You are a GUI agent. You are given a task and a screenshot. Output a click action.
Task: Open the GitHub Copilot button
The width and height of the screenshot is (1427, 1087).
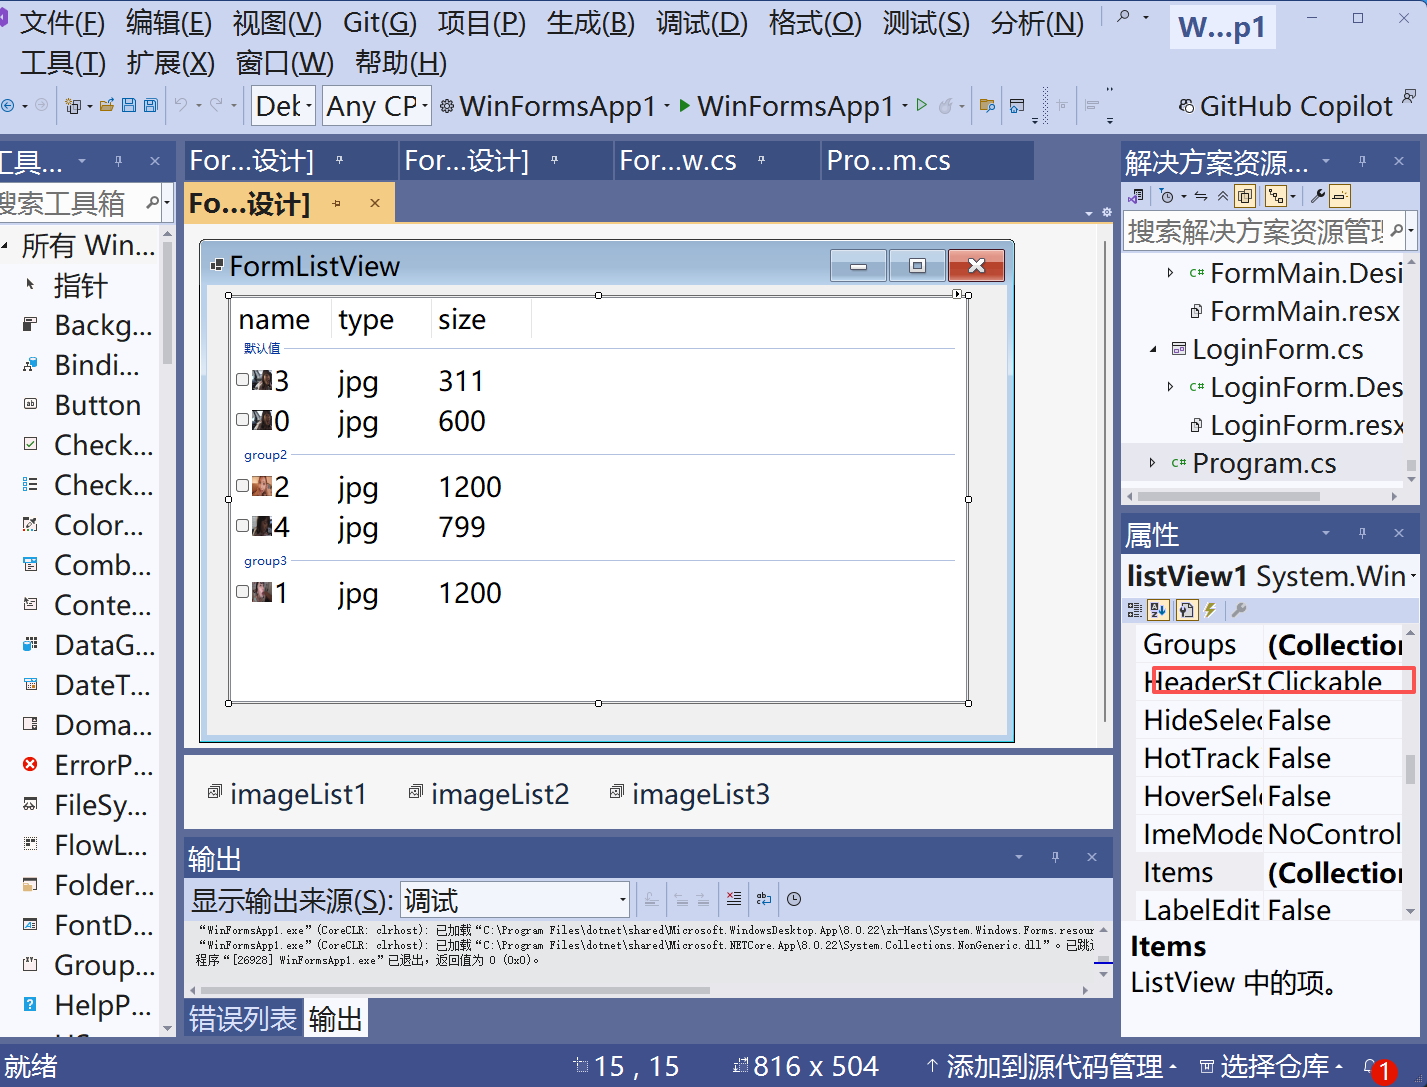[1285, 106]
